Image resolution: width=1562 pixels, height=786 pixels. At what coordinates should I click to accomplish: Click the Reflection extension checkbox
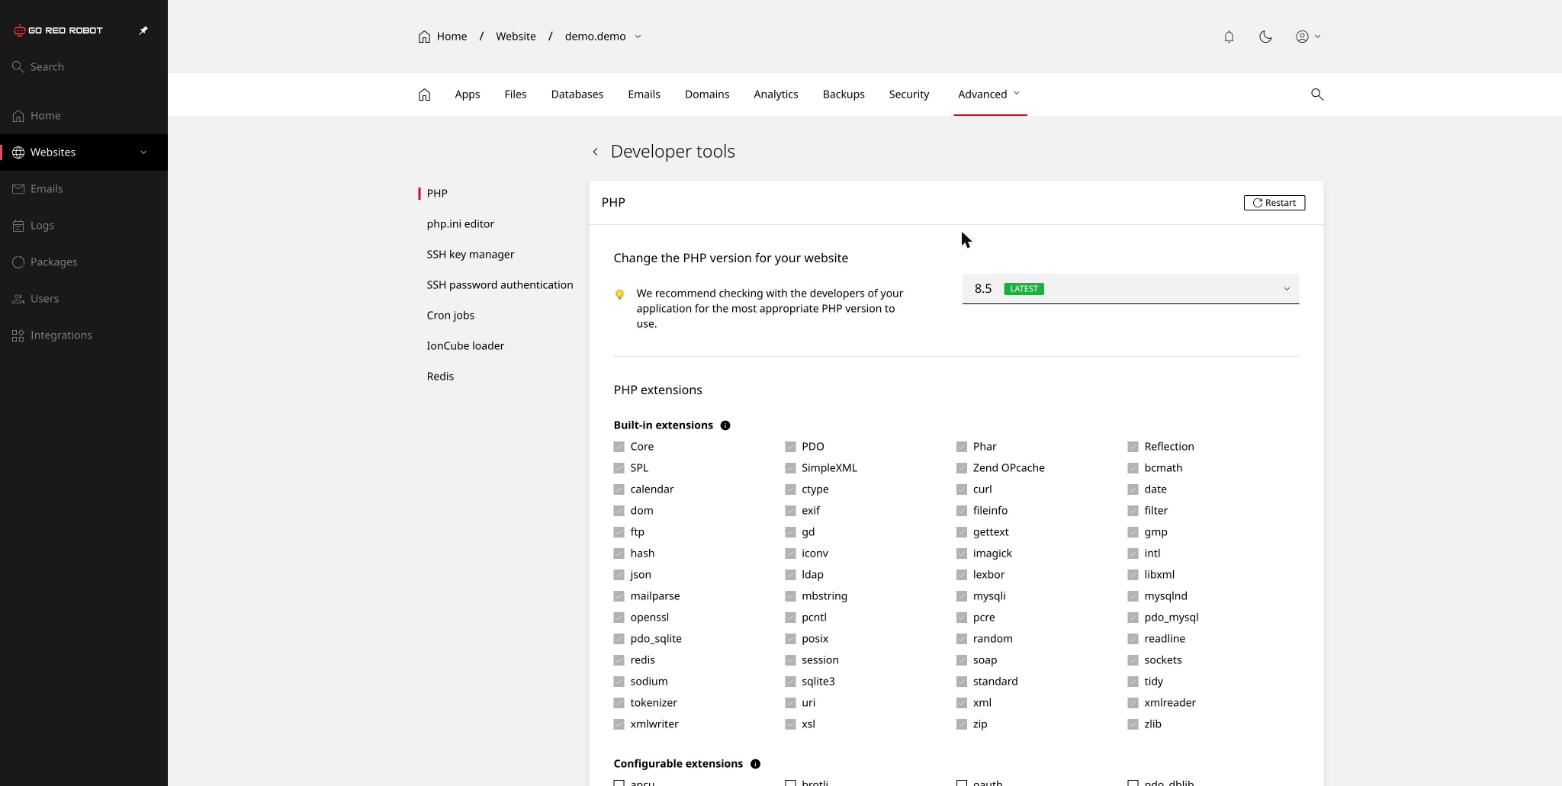(x=1133, y=447)
